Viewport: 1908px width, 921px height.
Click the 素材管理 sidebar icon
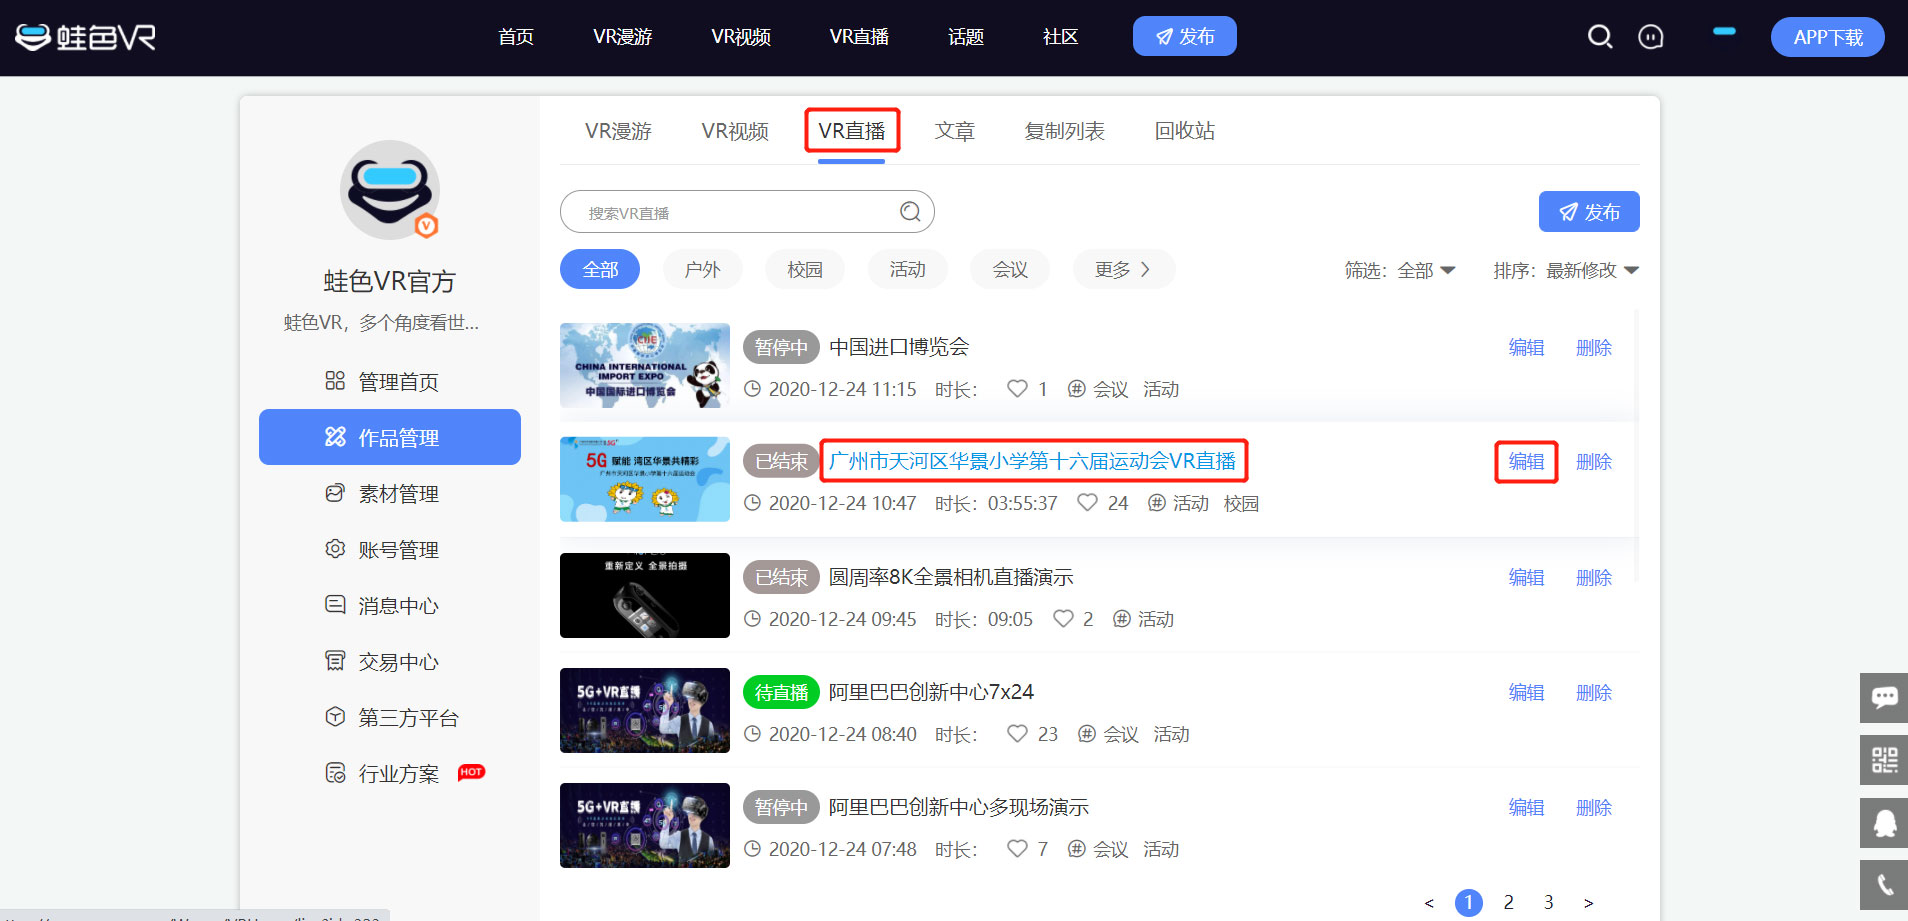pyautogui.click(x=335, y=493)
